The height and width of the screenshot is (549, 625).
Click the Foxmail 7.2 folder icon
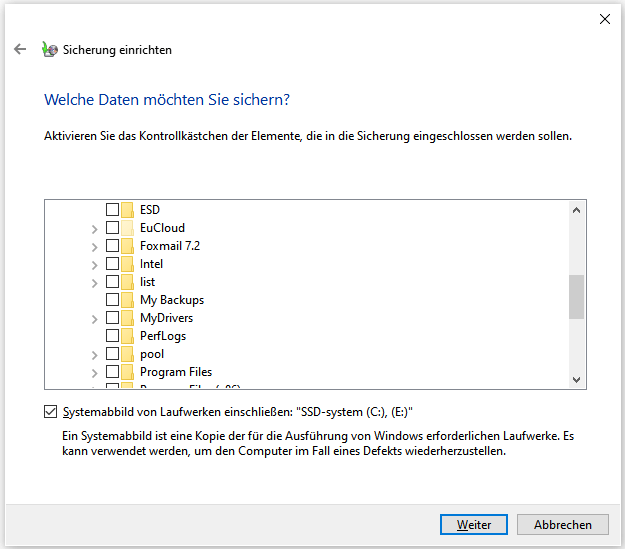(127, 246)
